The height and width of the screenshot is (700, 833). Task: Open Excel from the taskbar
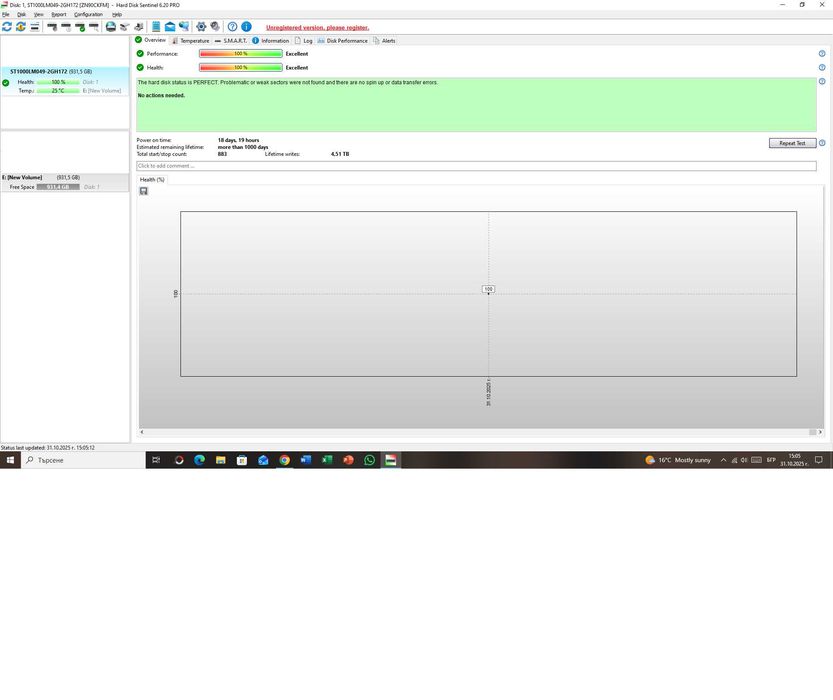327,460
